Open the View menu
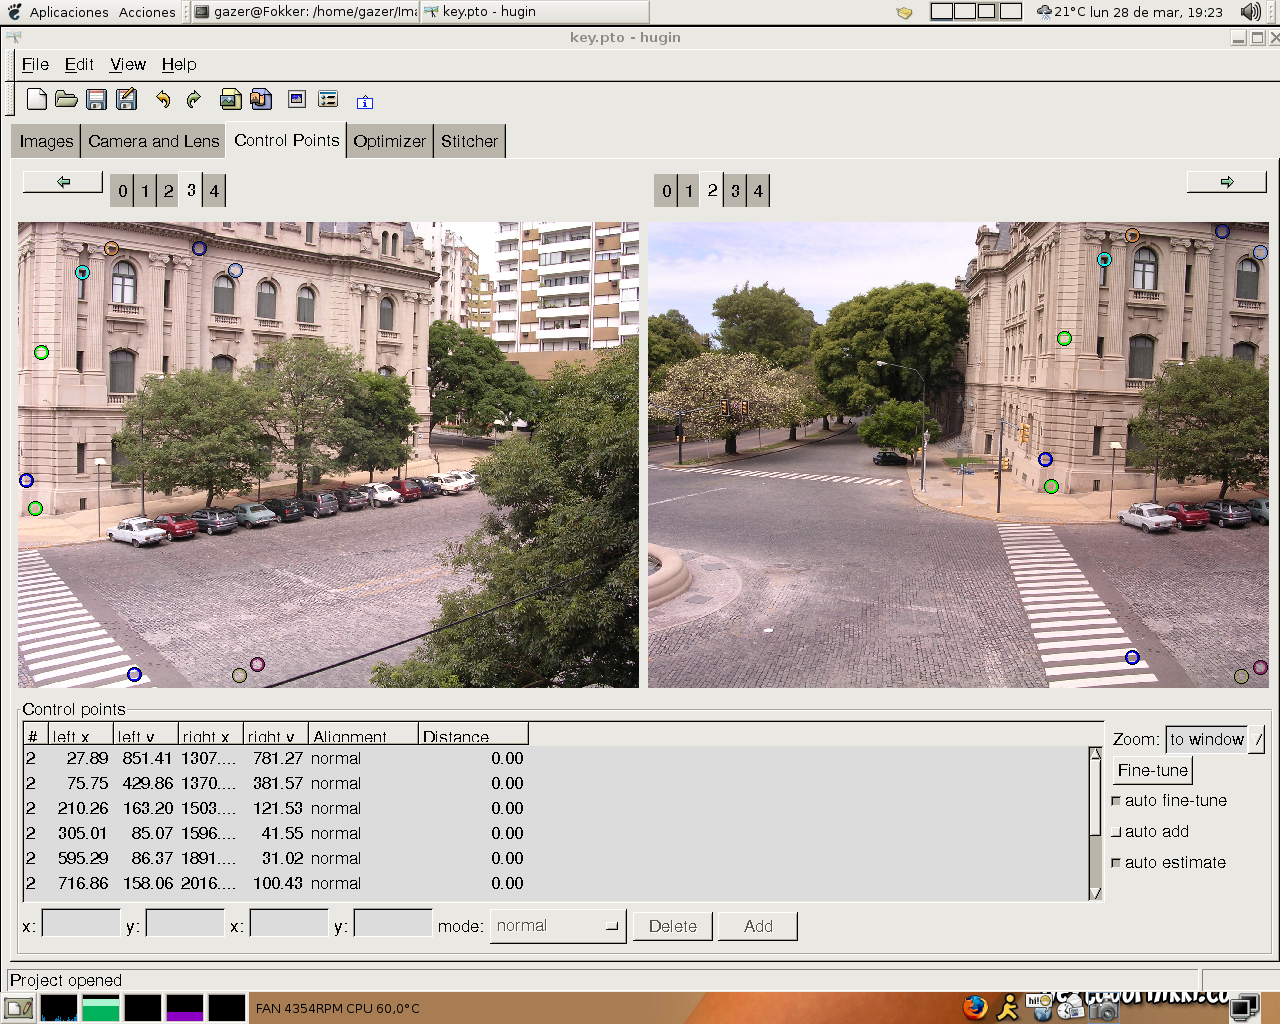Viewport: 1280px width, 1024px height. (x=127, y=64)
